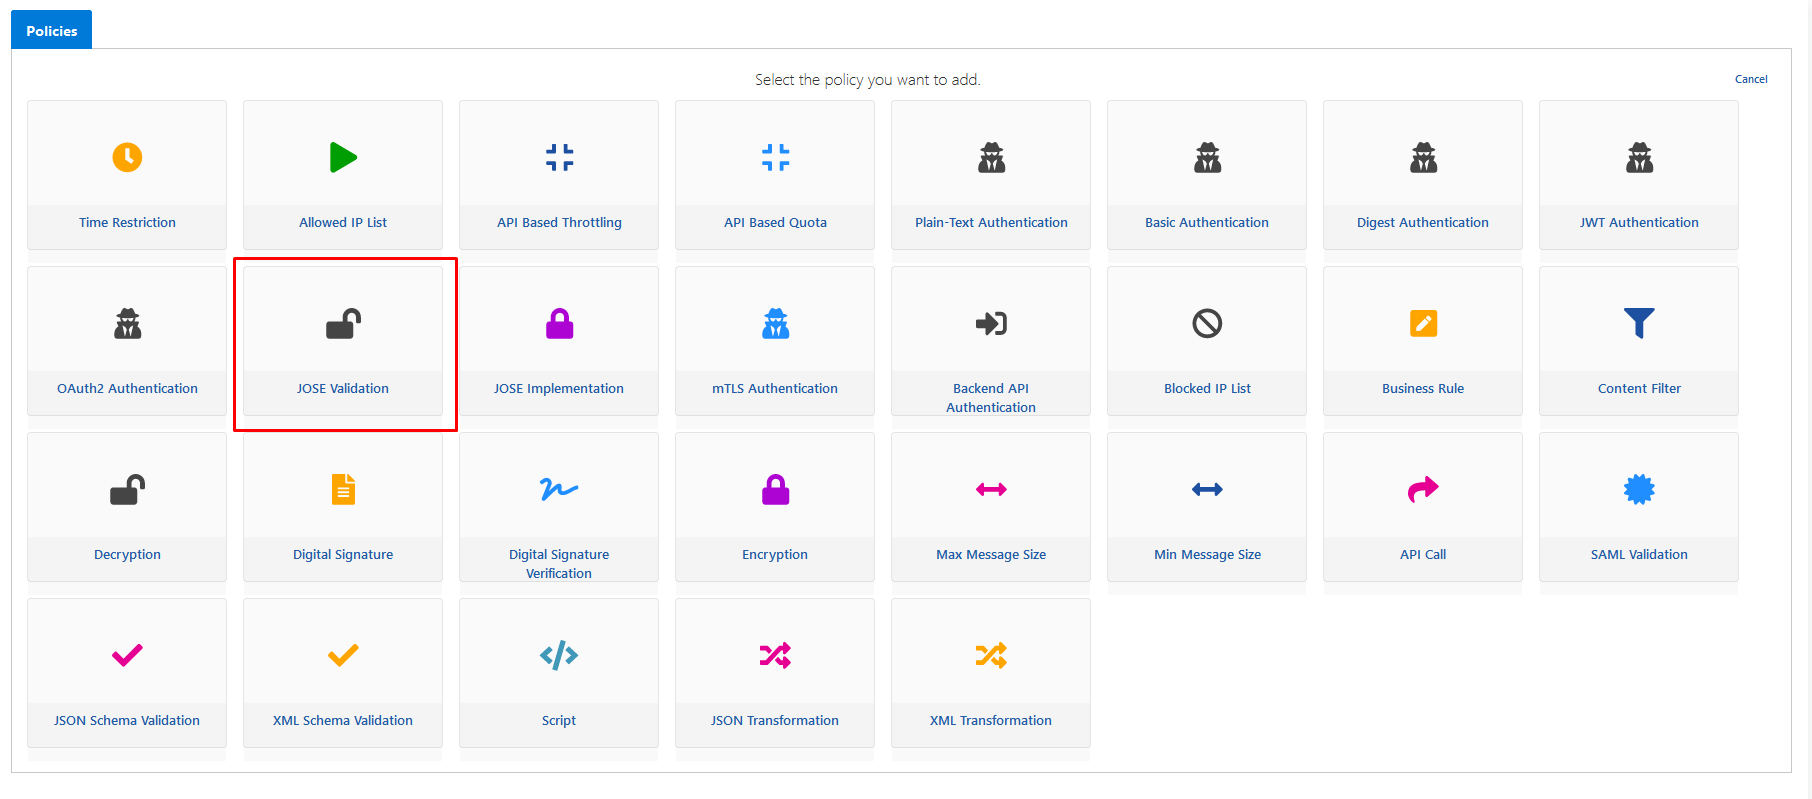1812x799 pixels.
Task: Click the API Based Throttling compress icon
Action: coord(559,157)
